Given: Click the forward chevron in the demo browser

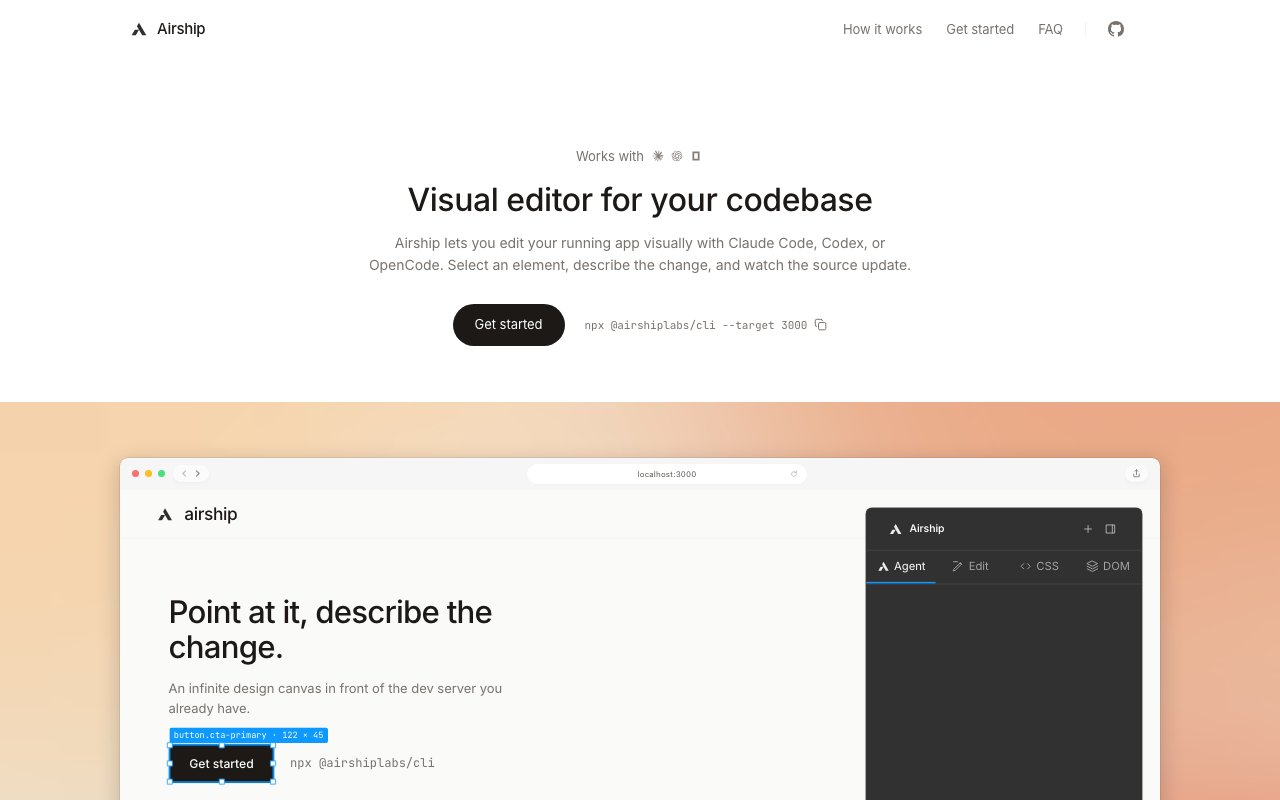Looking at the screenshot, I should [198, 474].
